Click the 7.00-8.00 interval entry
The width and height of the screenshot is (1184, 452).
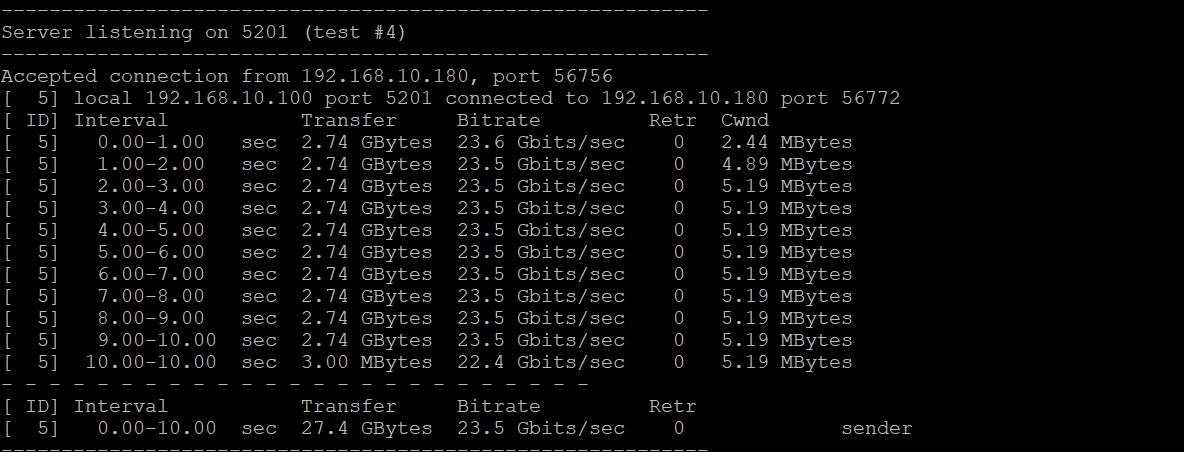coord(150,296)
